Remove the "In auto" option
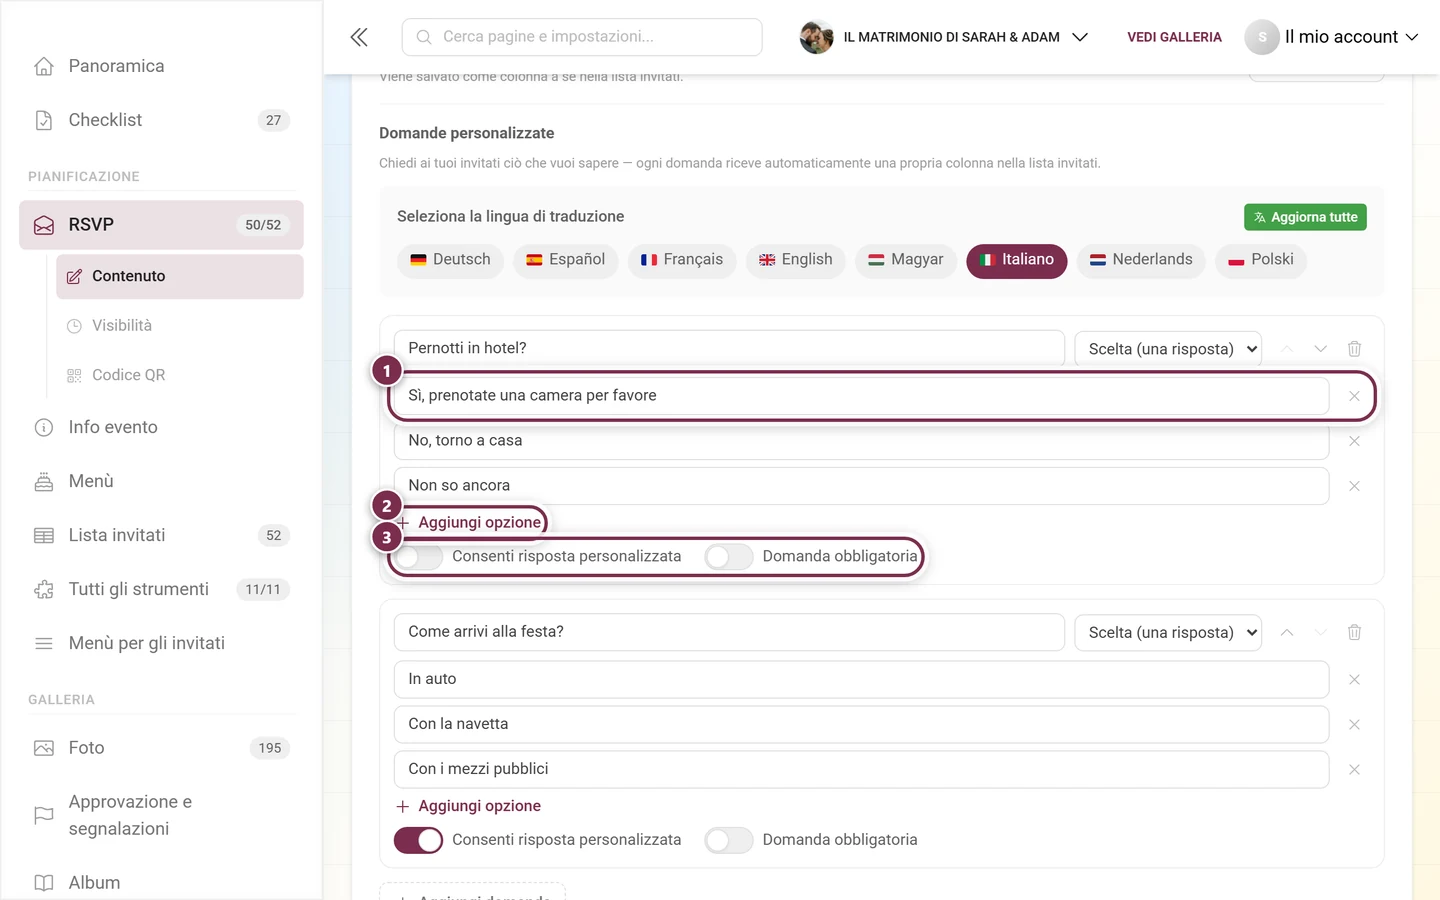1440x900 pixels. [x=1354, y=680]
